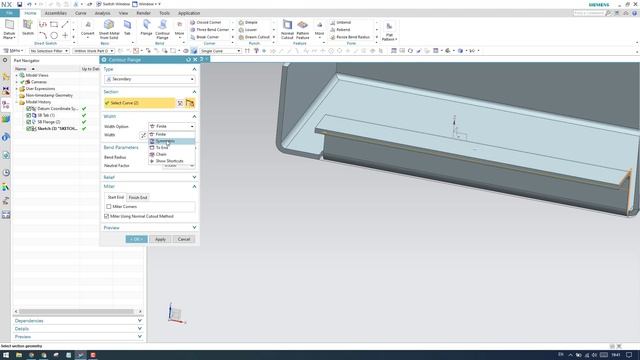This screenshot has width=640, height=360.
Task: Open the Width Option dropdown
Action: (172, 127)
